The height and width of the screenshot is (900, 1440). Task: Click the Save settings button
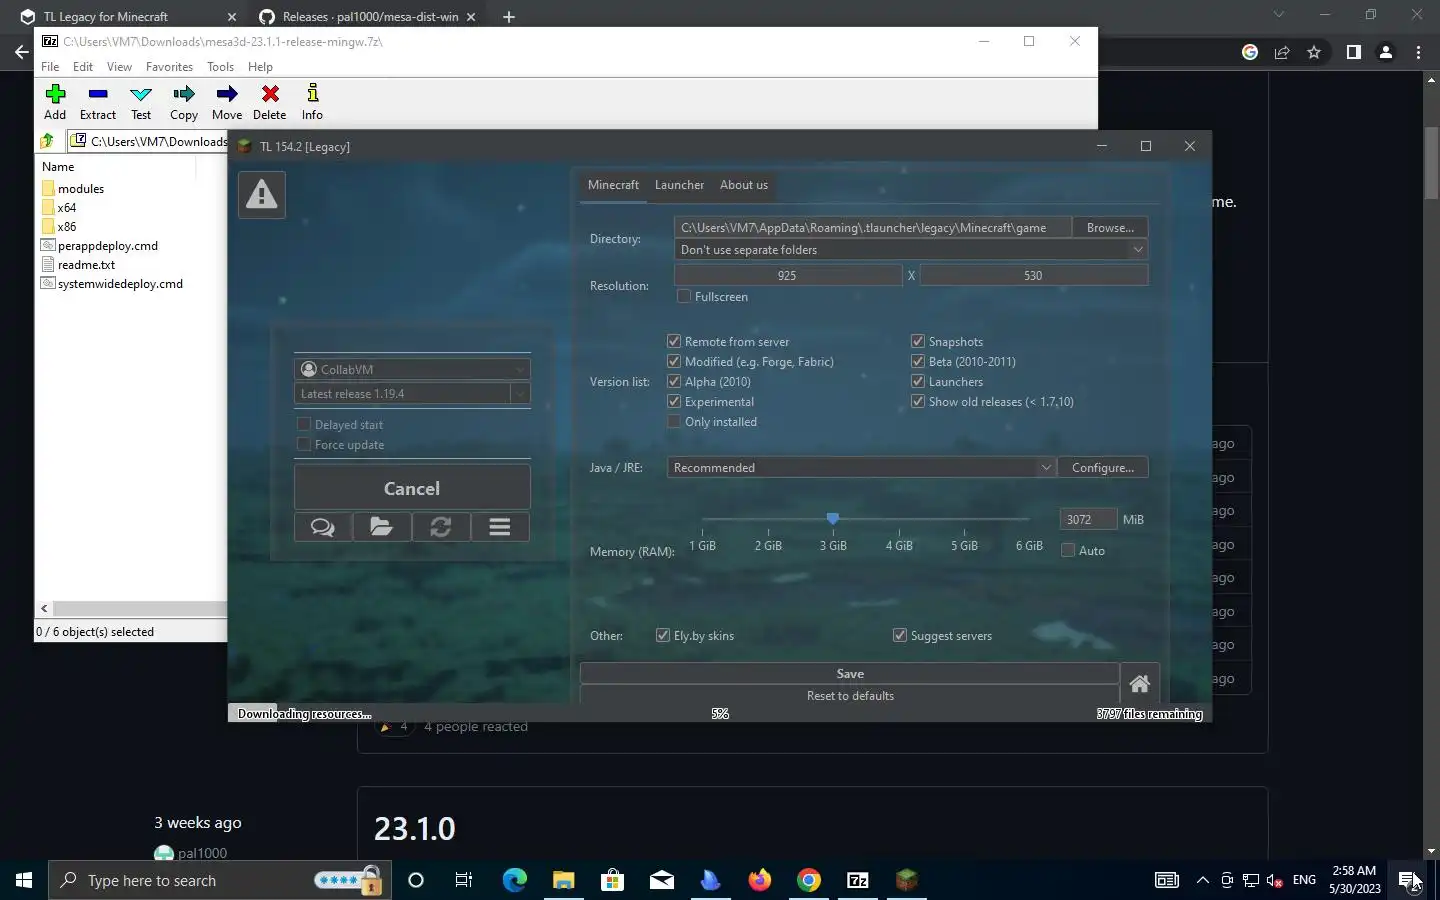point(850,673)
